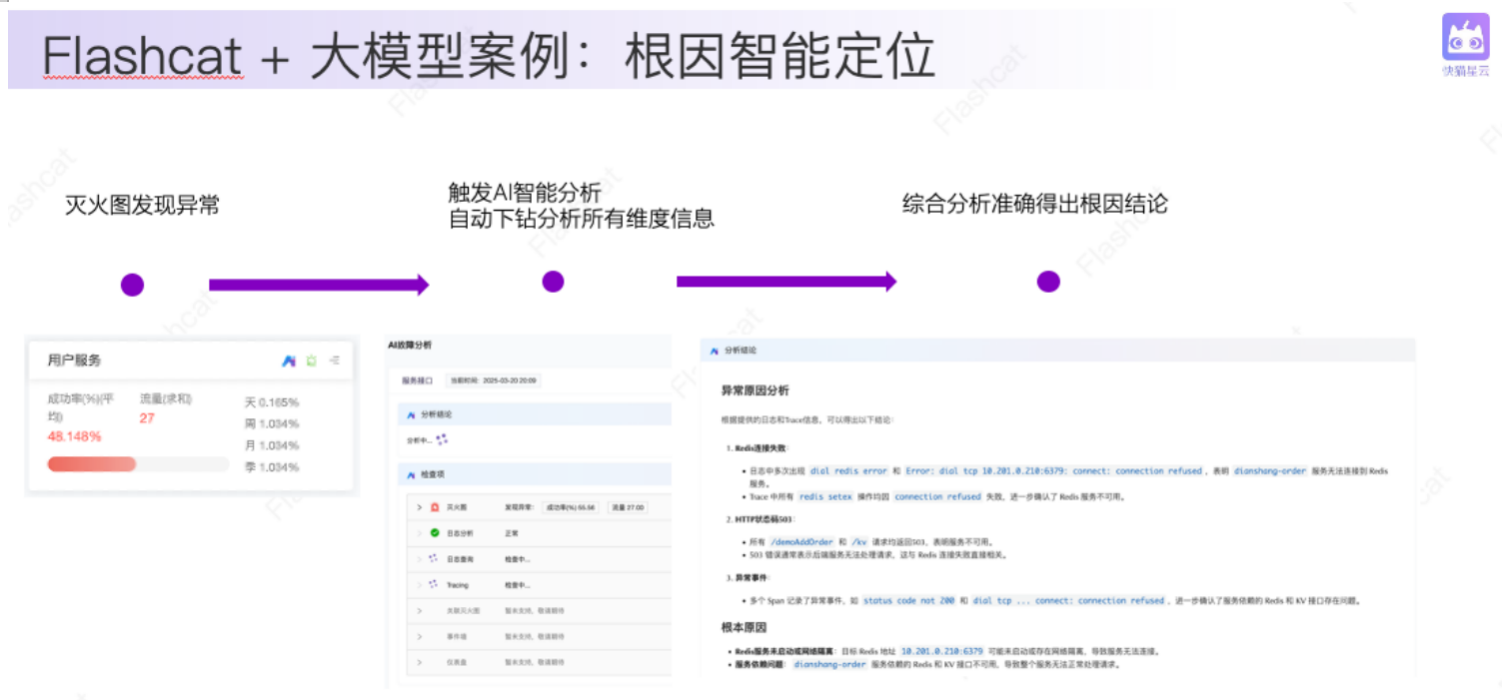1502x700 pixels.
Task: Click the 灭火图发现异常 step label
Action: [142, 206]
